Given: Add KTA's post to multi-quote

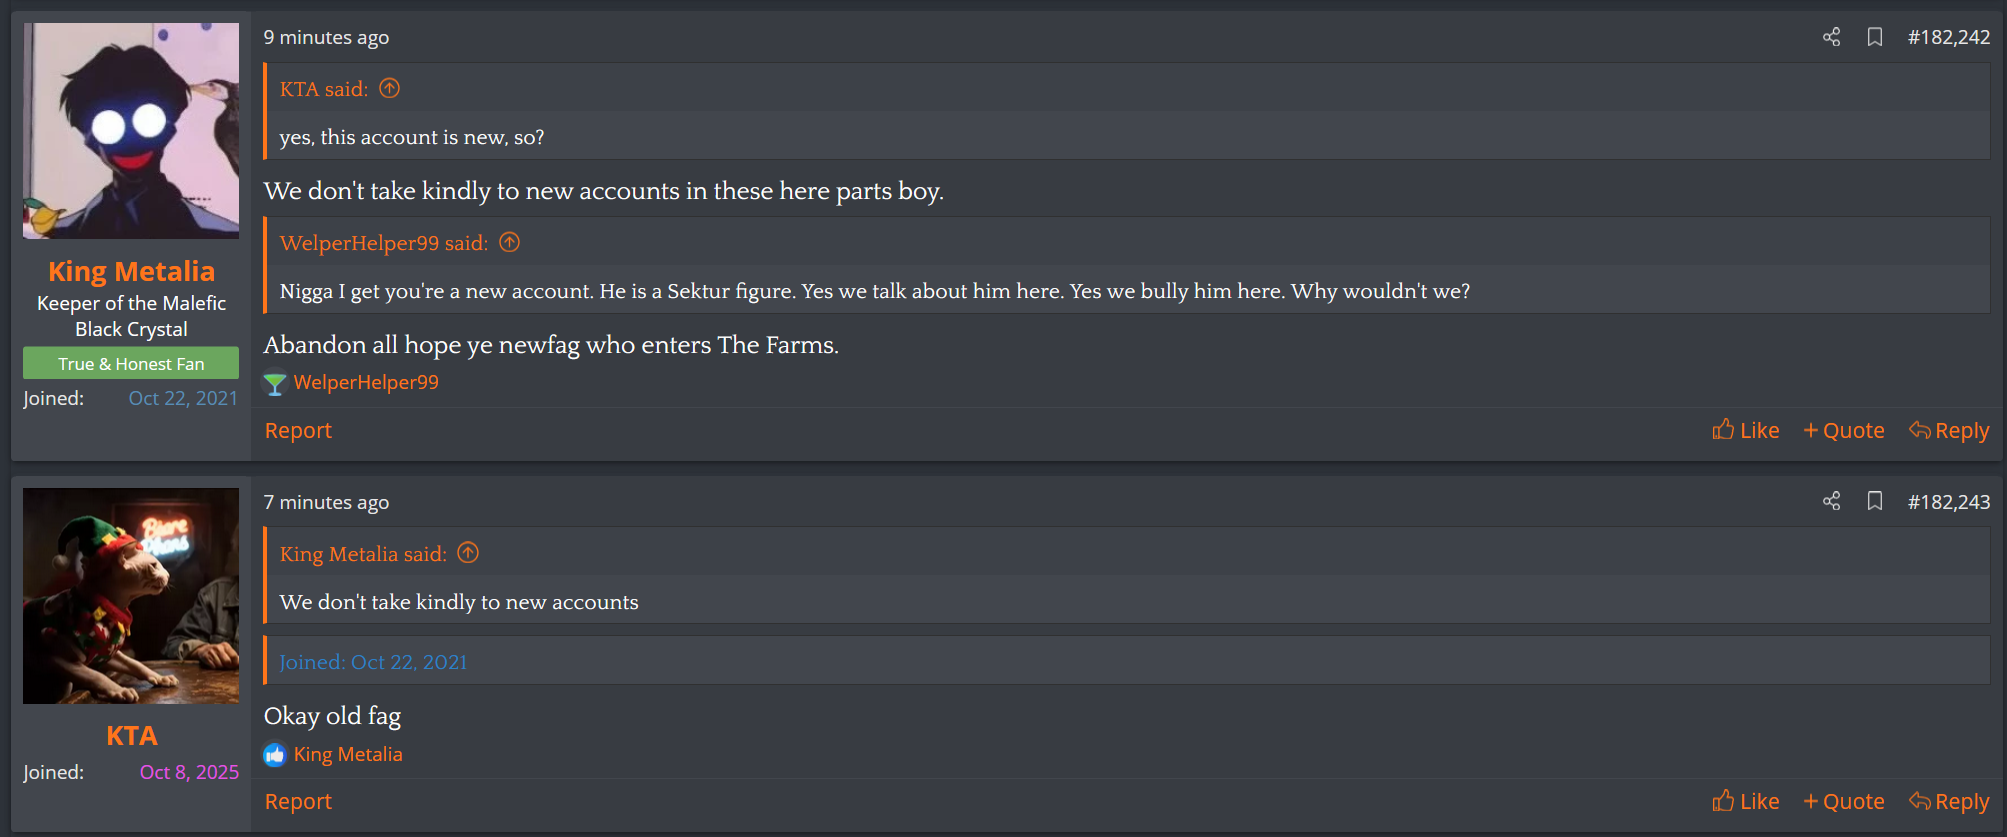Looking at the screenshot, I should tap(1844, 801).
